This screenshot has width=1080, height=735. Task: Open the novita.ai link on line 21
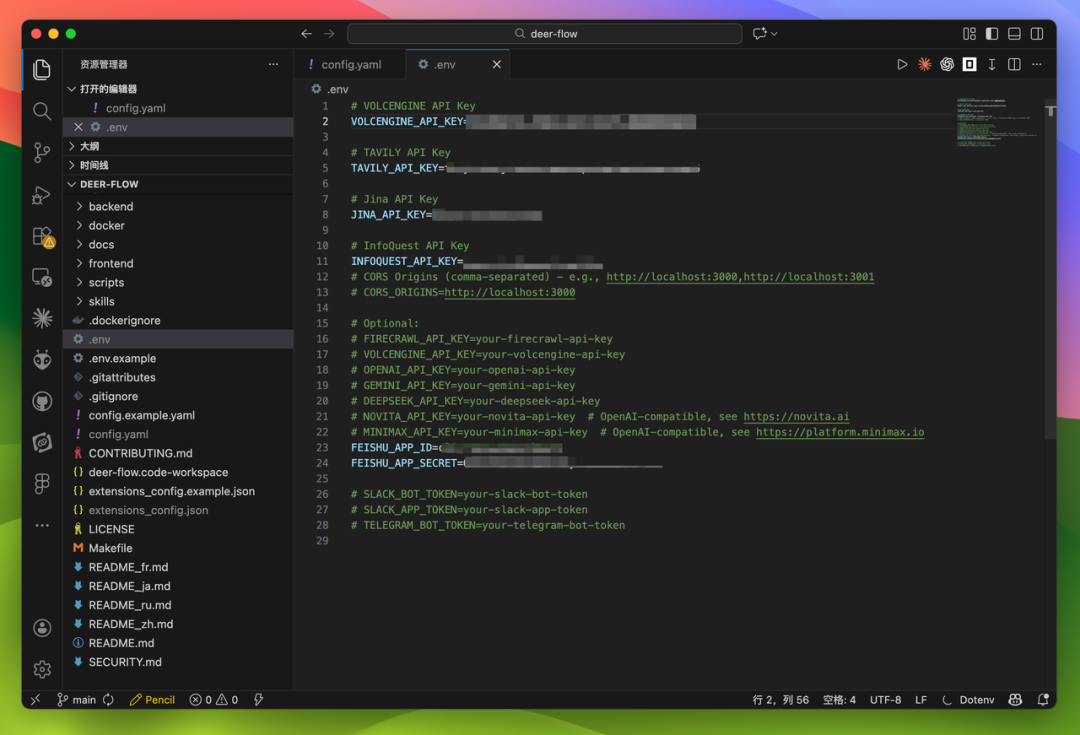(x=796, y=417)
